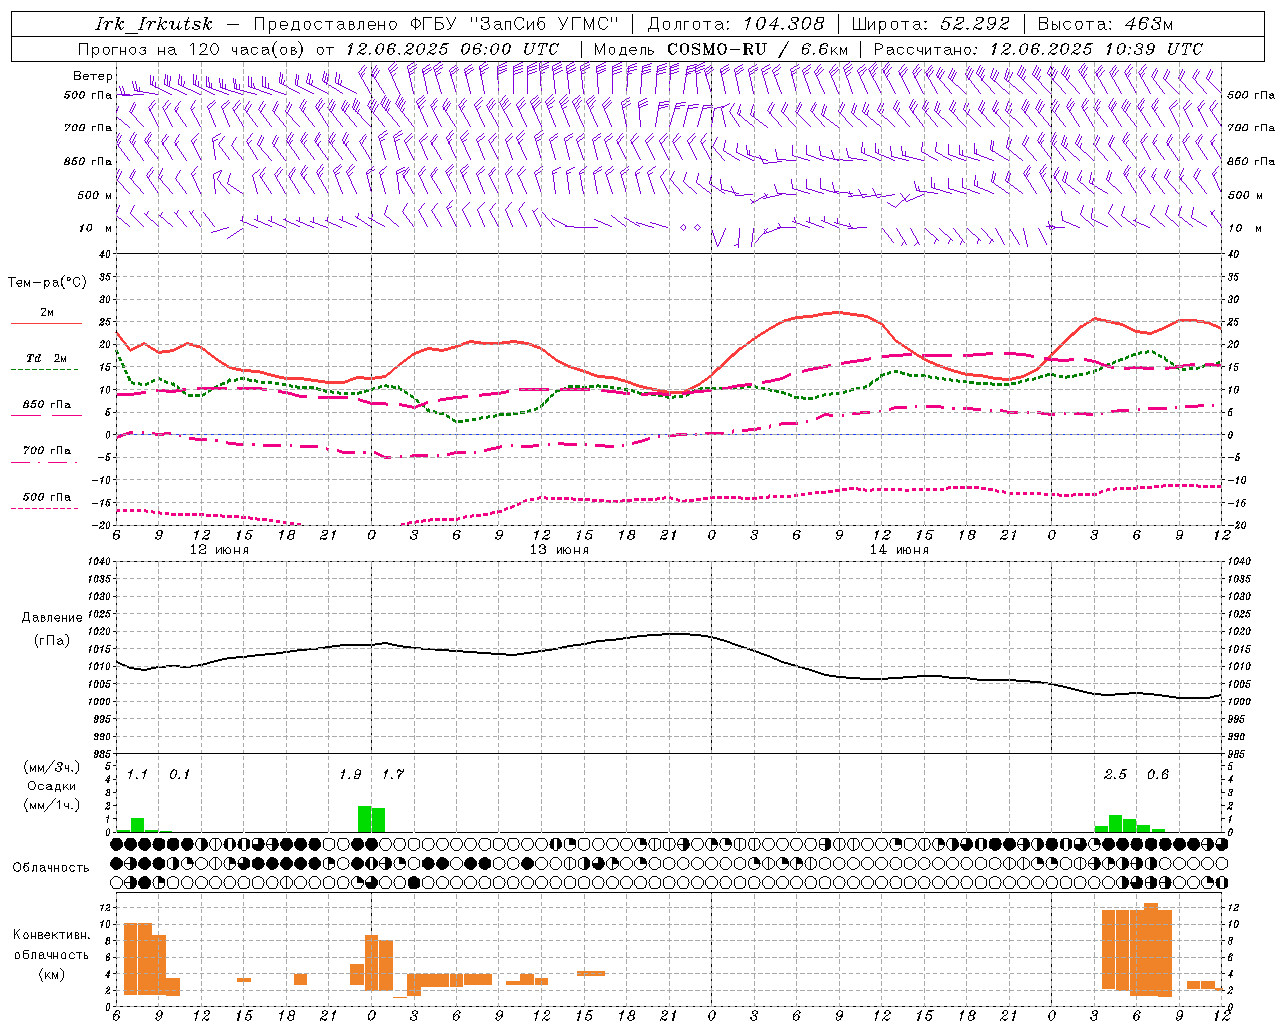Image resolution: width=1280 pixels, height=1024 pixels.
Task: Click the calculated time Рассчитано: 12.06.2025 10:39 UTC
Action: coord(1038,49)
